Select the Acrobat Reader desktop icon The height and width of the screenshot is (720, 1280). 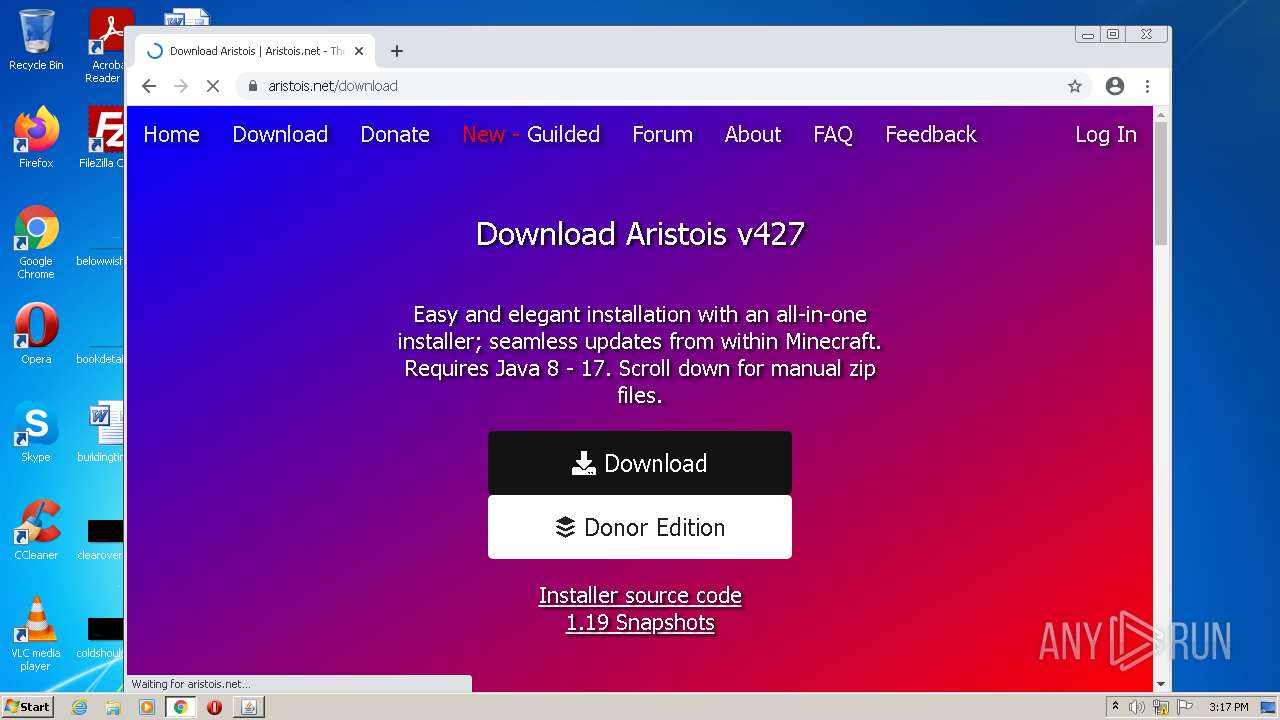point(106,45)
